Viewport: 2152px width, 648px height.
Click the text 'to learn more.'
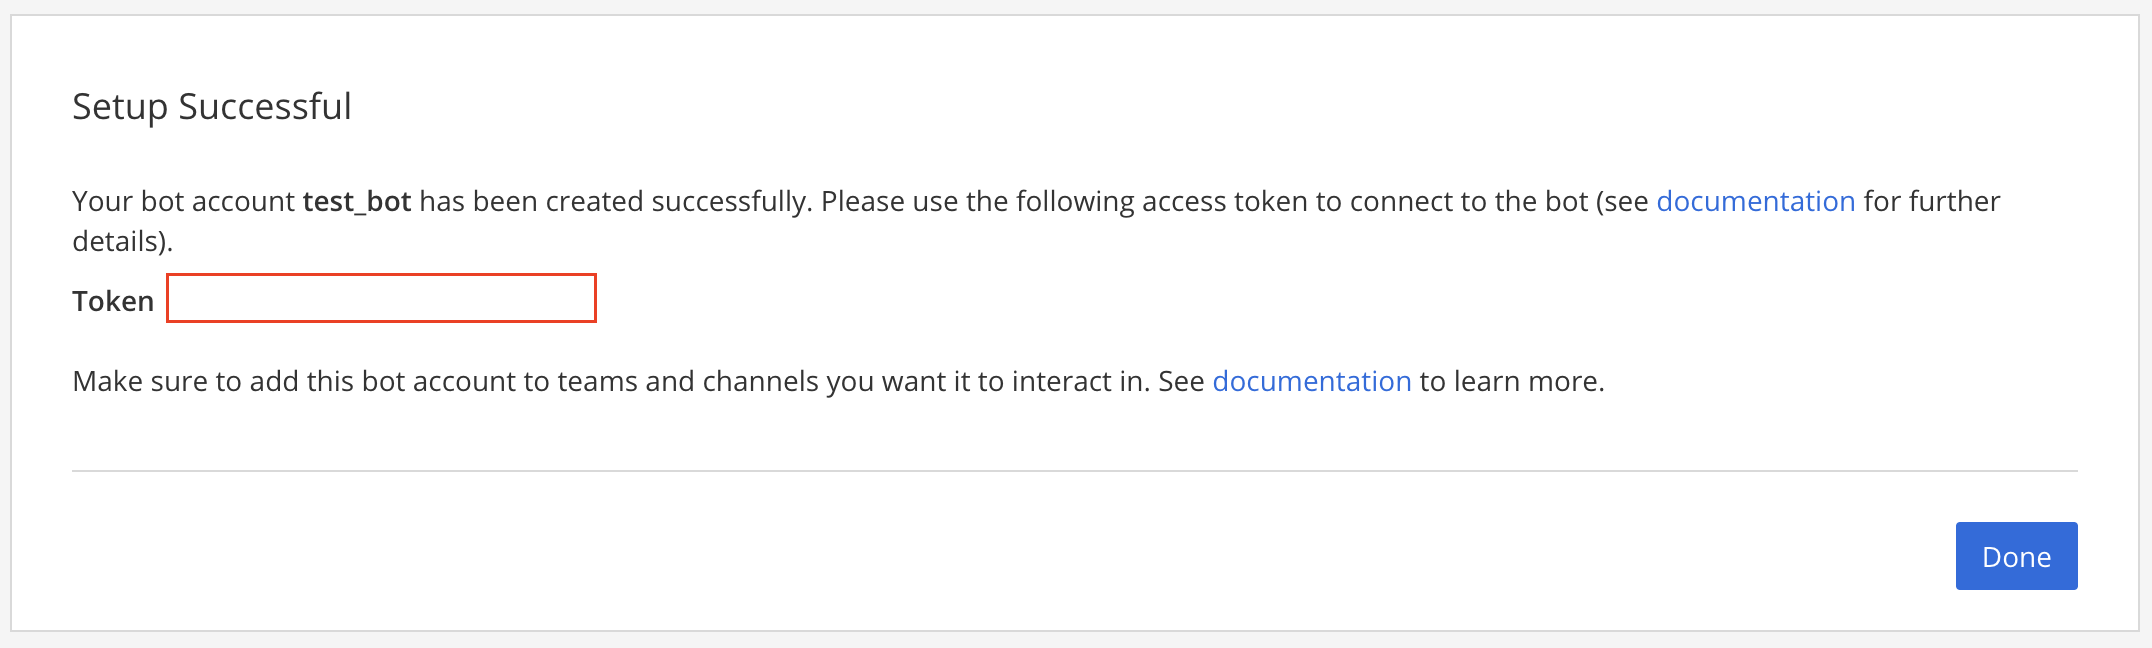(x=1512, y=381)
